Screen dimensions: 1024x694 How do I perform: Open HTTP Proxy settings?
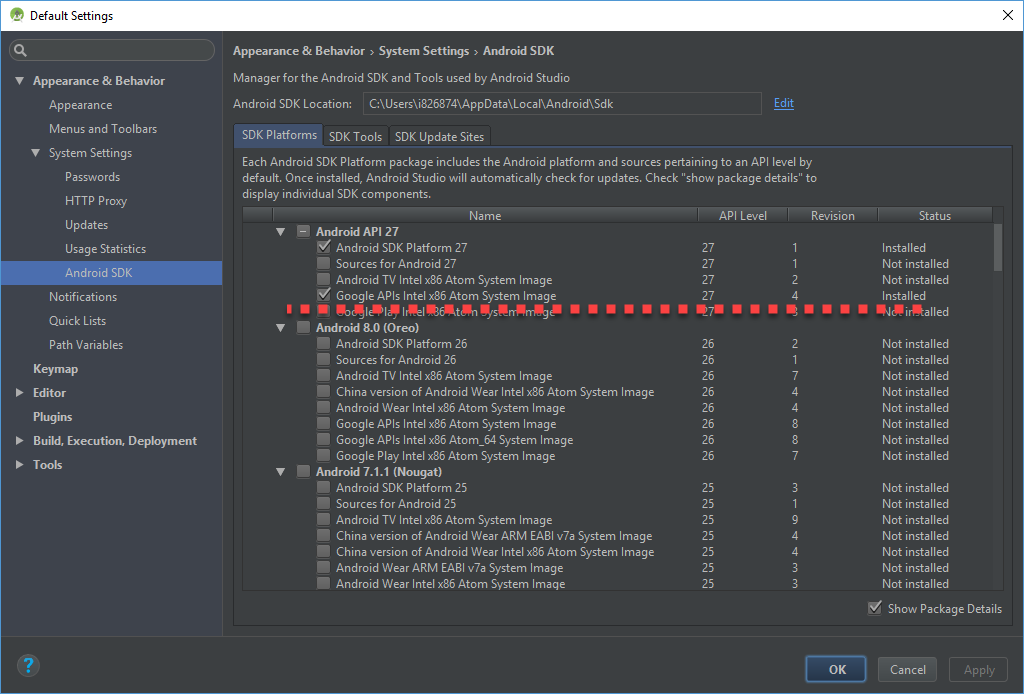tap(95, 200)
